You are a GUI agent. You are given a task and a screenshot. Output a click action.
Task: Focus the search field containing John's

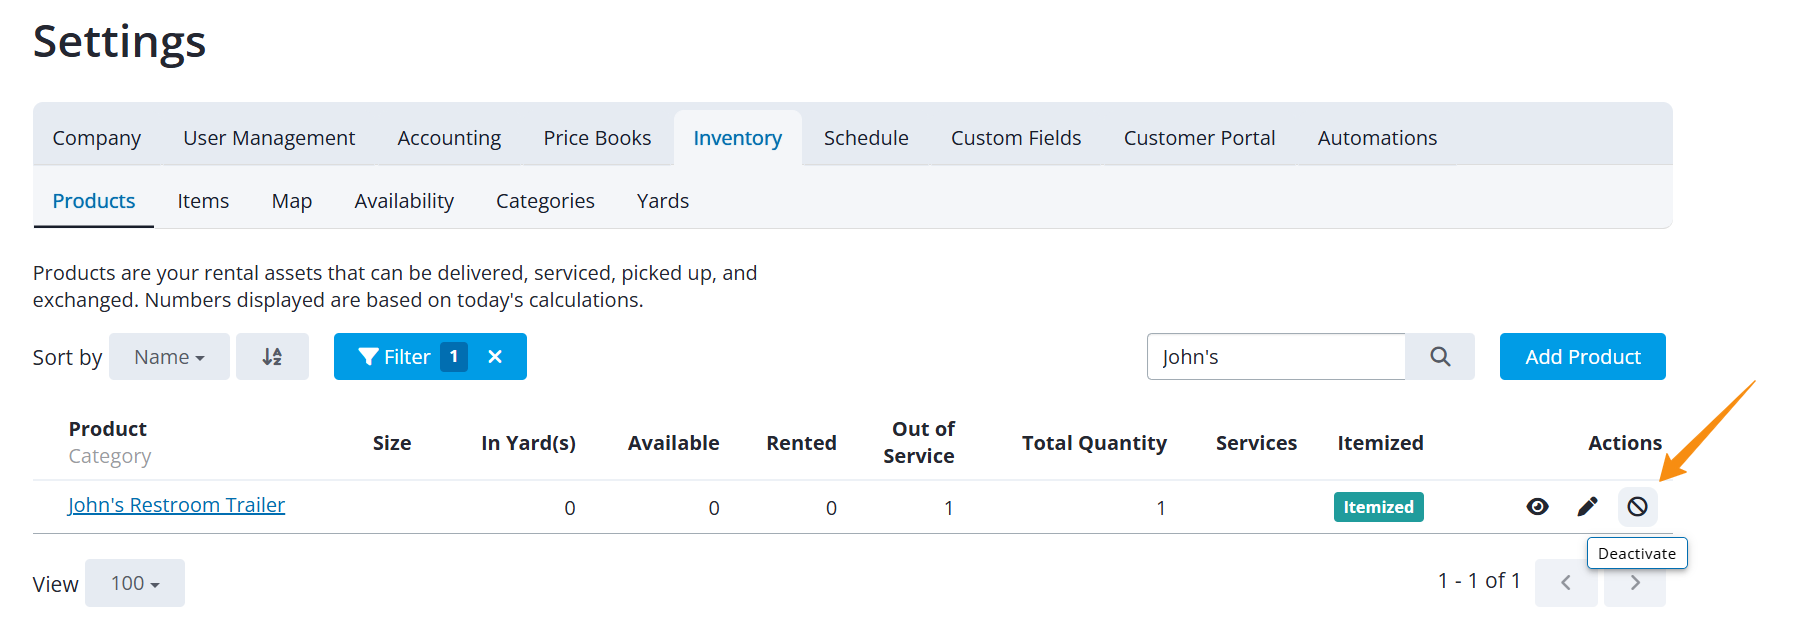pyautogui.click(x=1276, y=357)
